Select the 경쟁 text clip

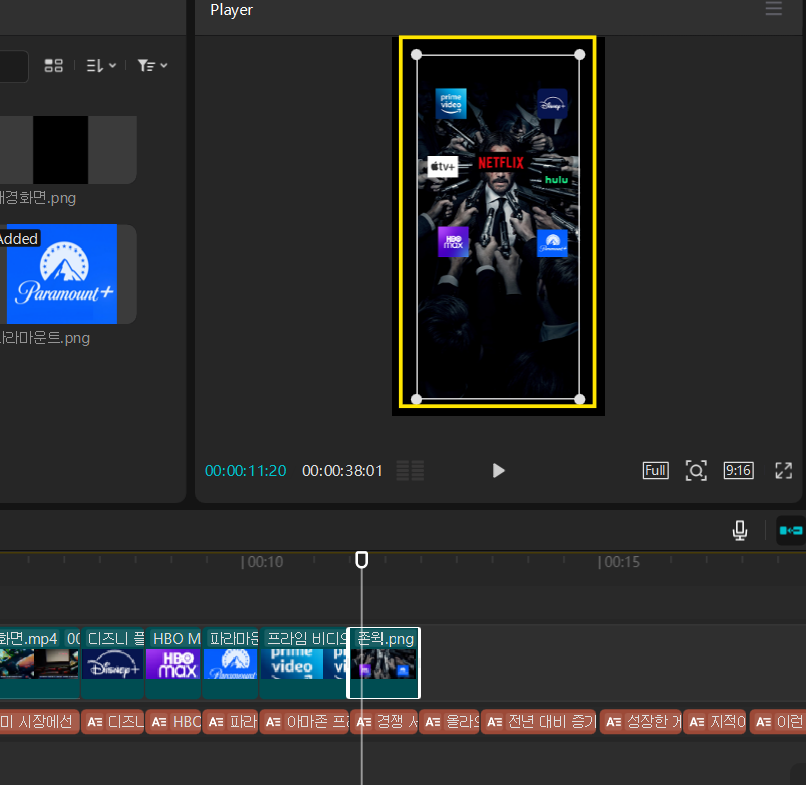[x=383, y=722]
